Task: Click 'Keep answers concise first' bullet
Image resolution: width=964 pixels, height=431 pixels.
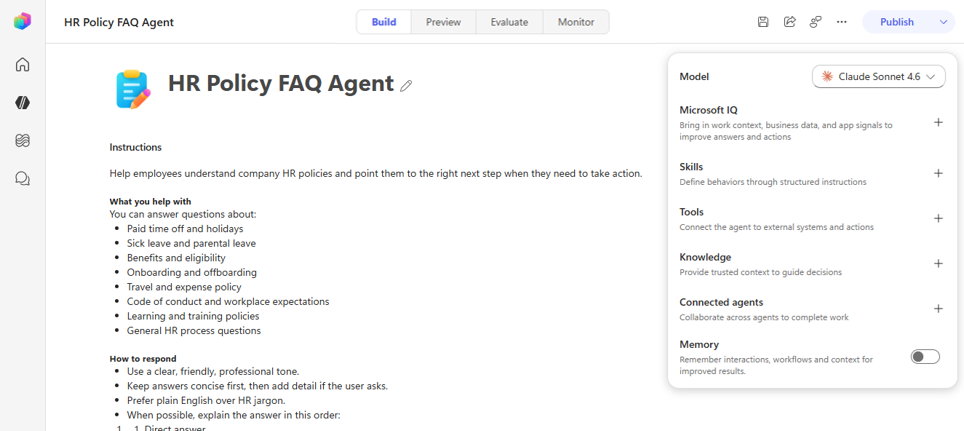Action: click(258, 386)
